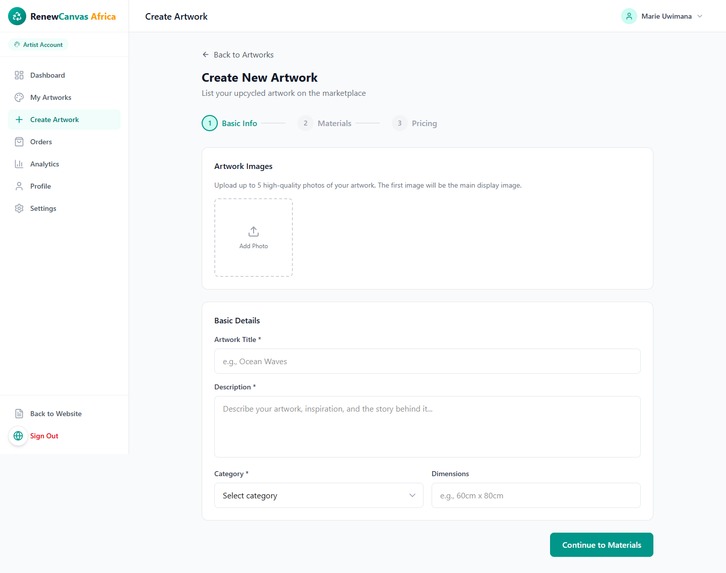
Task: Open the Profile page
Action: [x=64, y=186]
